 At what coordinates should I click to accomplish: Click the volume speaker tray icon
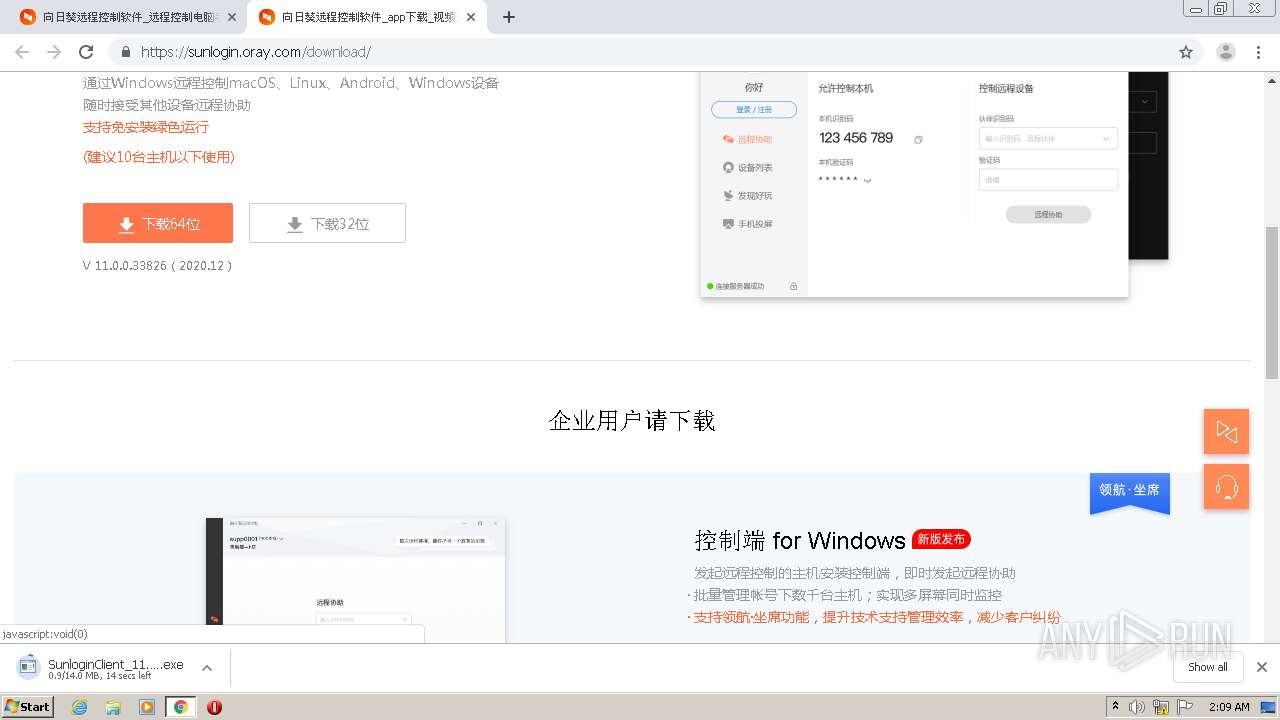(1137, 707)
